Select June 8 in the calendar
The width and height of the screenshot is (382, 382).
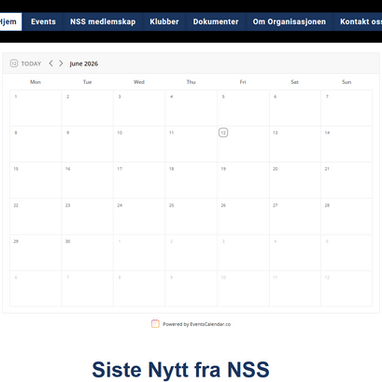click(35, 144)
